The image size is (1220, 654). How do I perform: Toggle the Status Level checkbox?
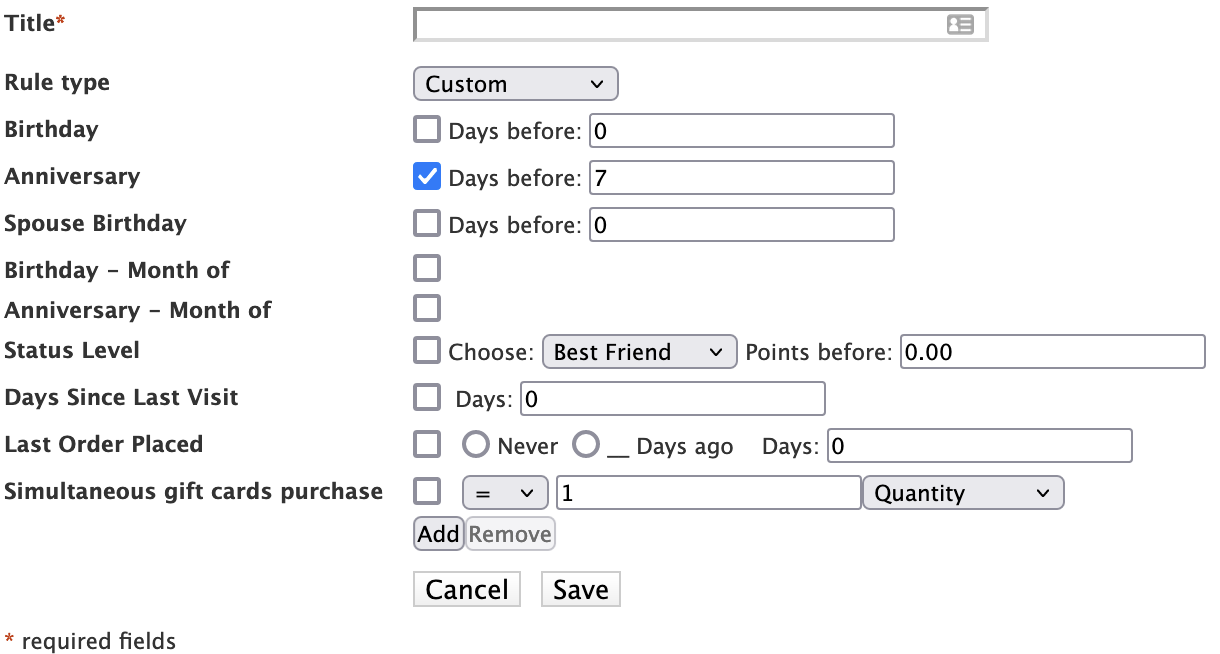pos(427,350)
